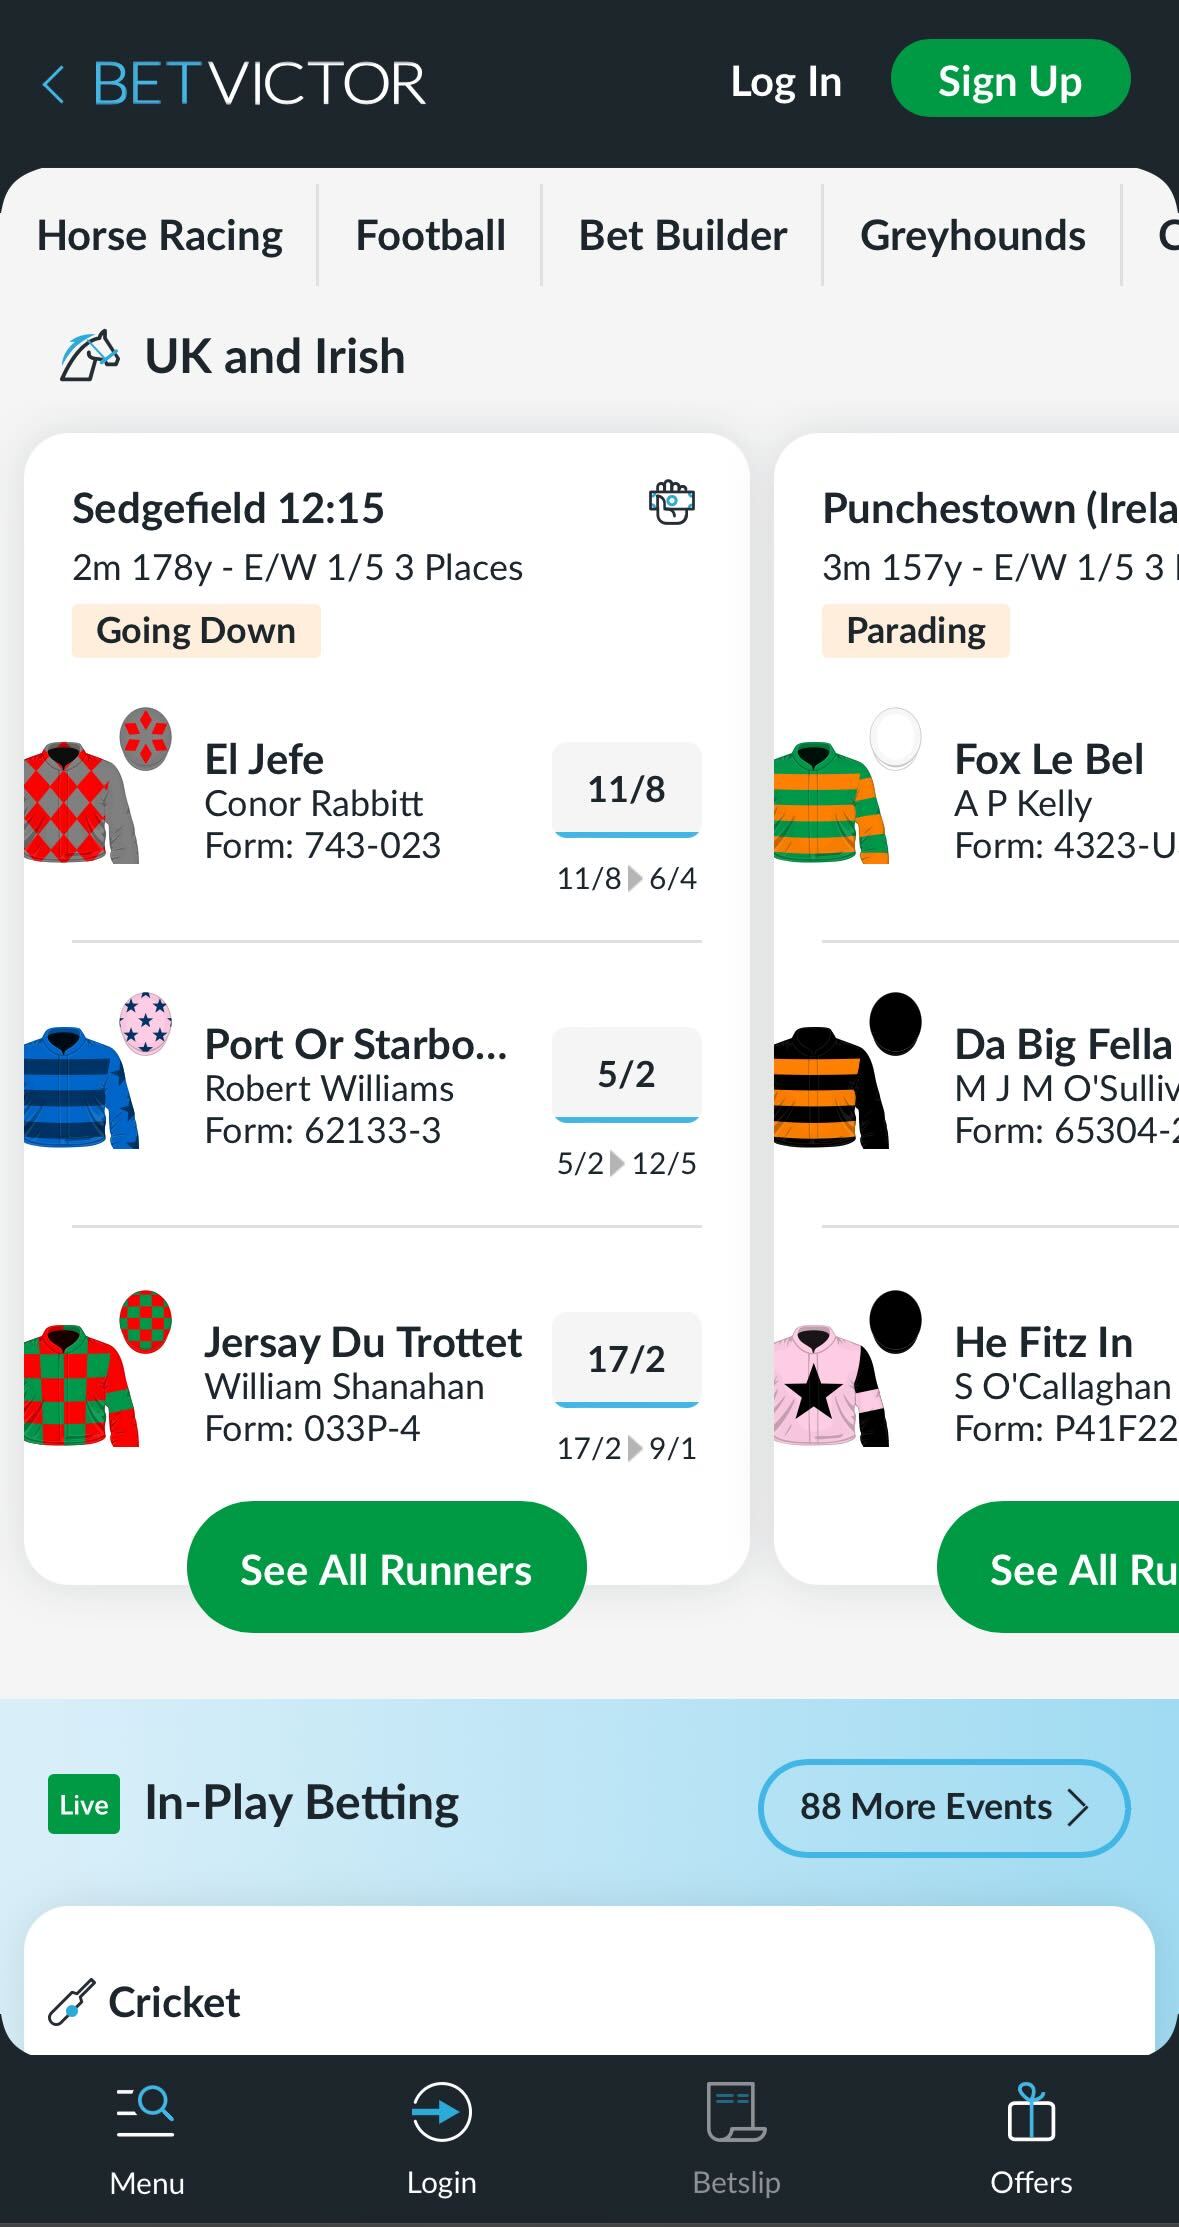Tap See All Runners for Sedgefield
Image resolution: width=1179 pixels, height=2227 pixels.
386,1567
